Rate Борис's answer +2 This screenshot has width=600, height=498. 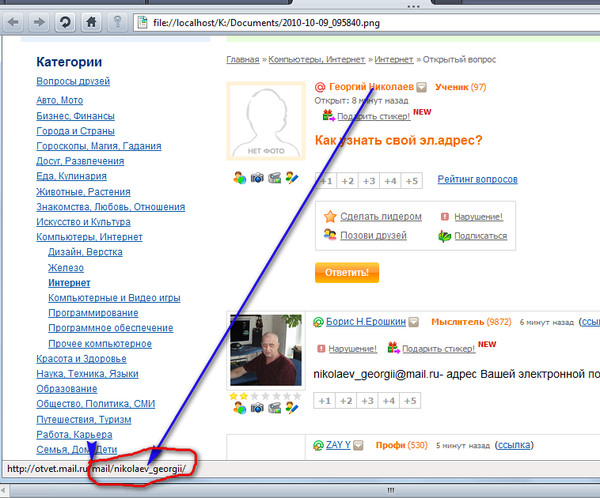coord(346,401)
